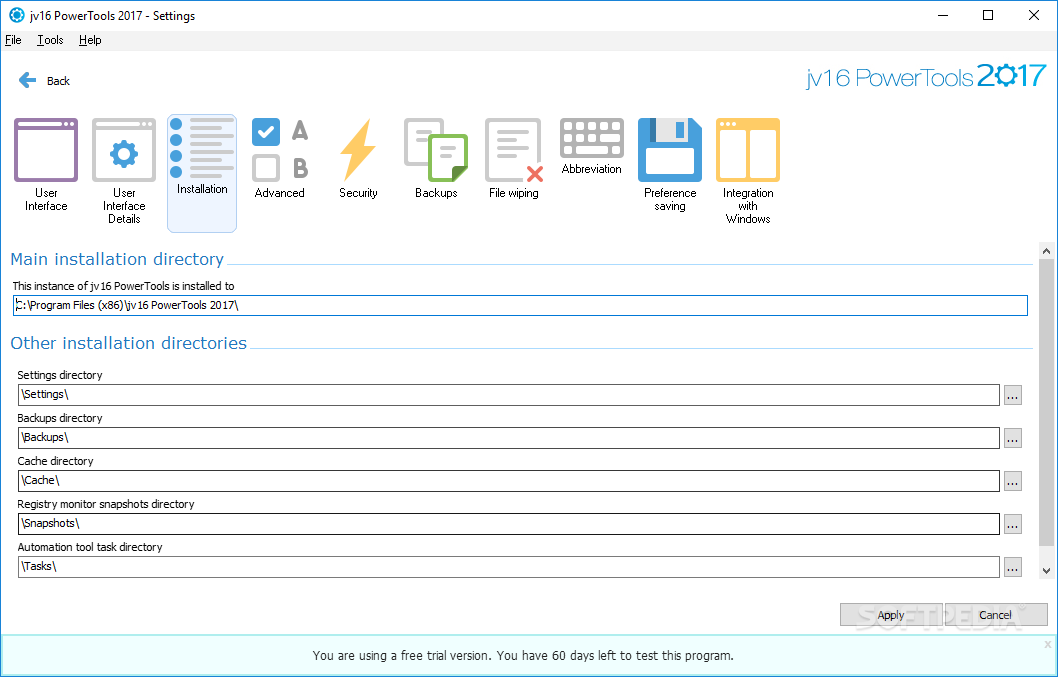Click the Snapshots directory input field

[x=509, y=524]
